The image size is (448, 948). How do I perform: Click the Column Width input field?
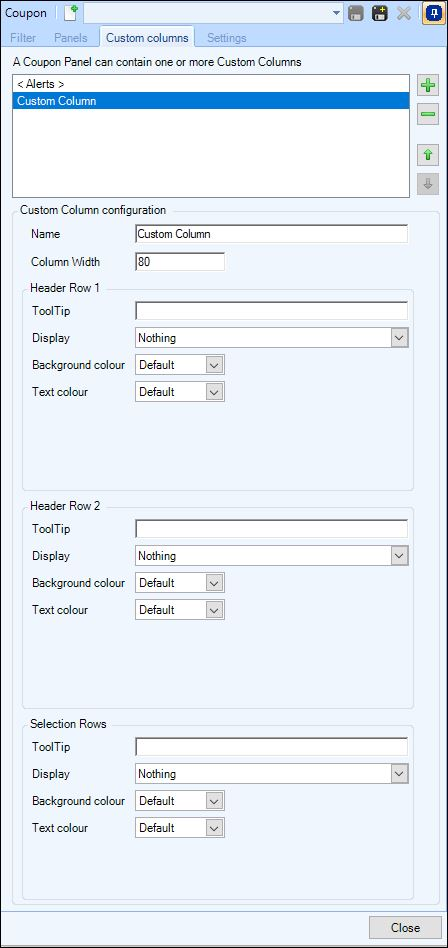click(x=180, y=262)
